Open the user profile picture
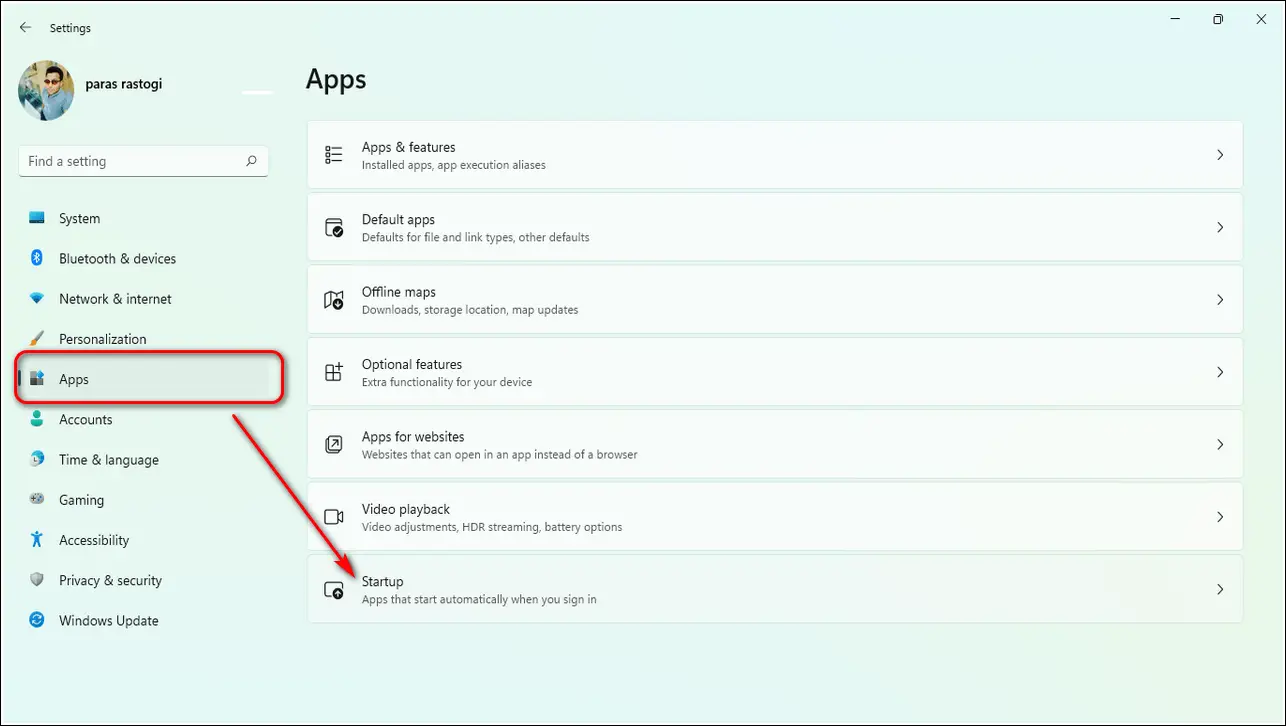 pos(46,91)
